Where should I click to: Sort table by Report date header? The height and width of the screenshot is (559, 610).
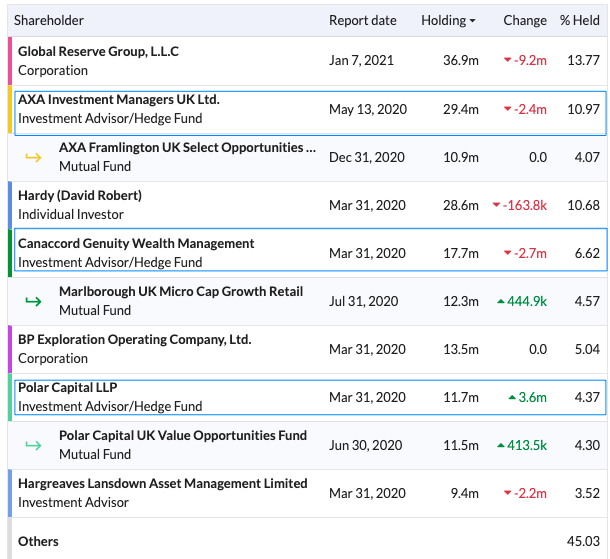363,20
